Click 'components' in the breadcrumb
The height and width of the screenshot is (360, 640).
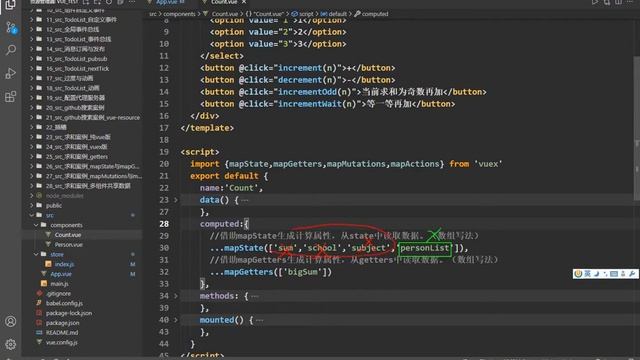(179, 14)
